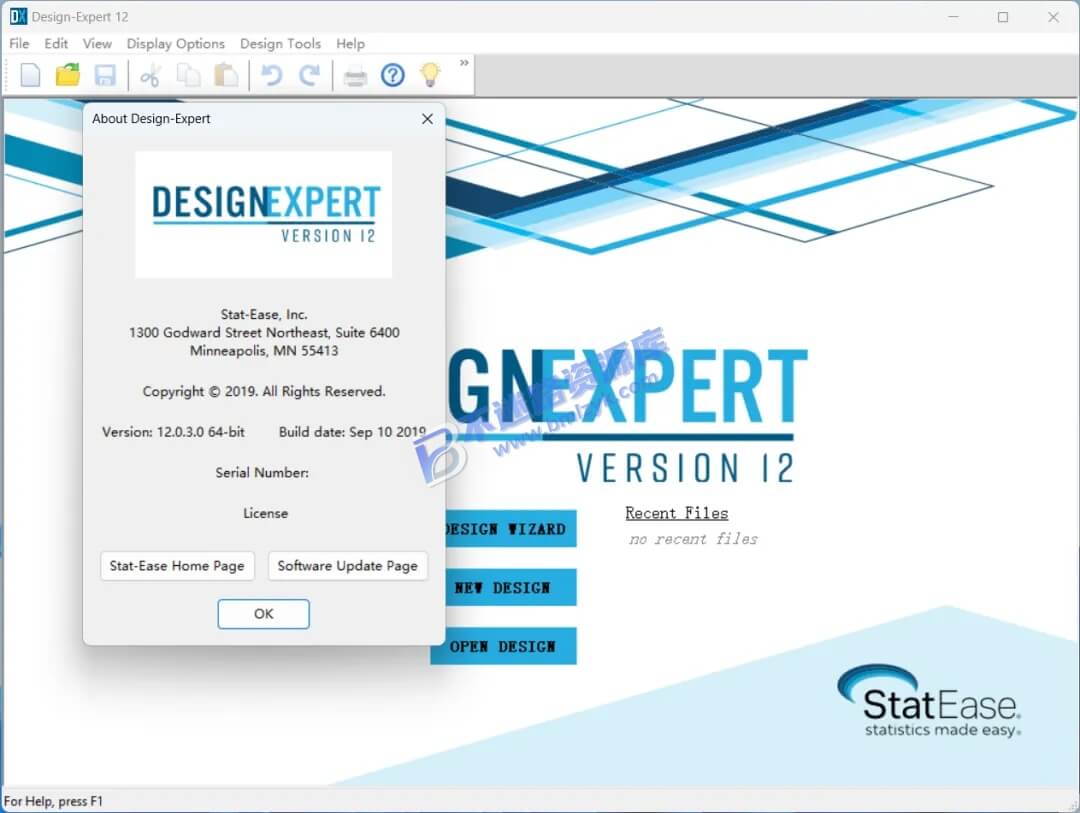Confirm the About dialog with OK
The image size is (1080, 813).
[264, 614]
